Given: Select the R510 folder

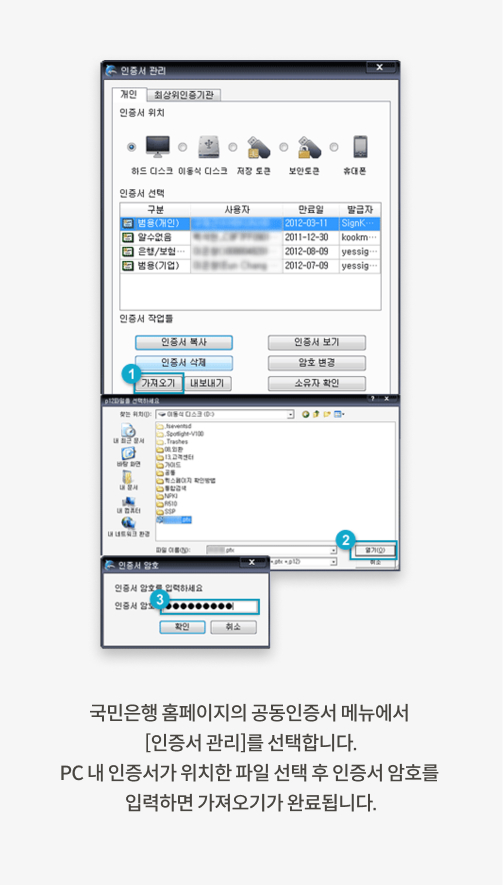Looking at the screenshot, I should point(167,503).
